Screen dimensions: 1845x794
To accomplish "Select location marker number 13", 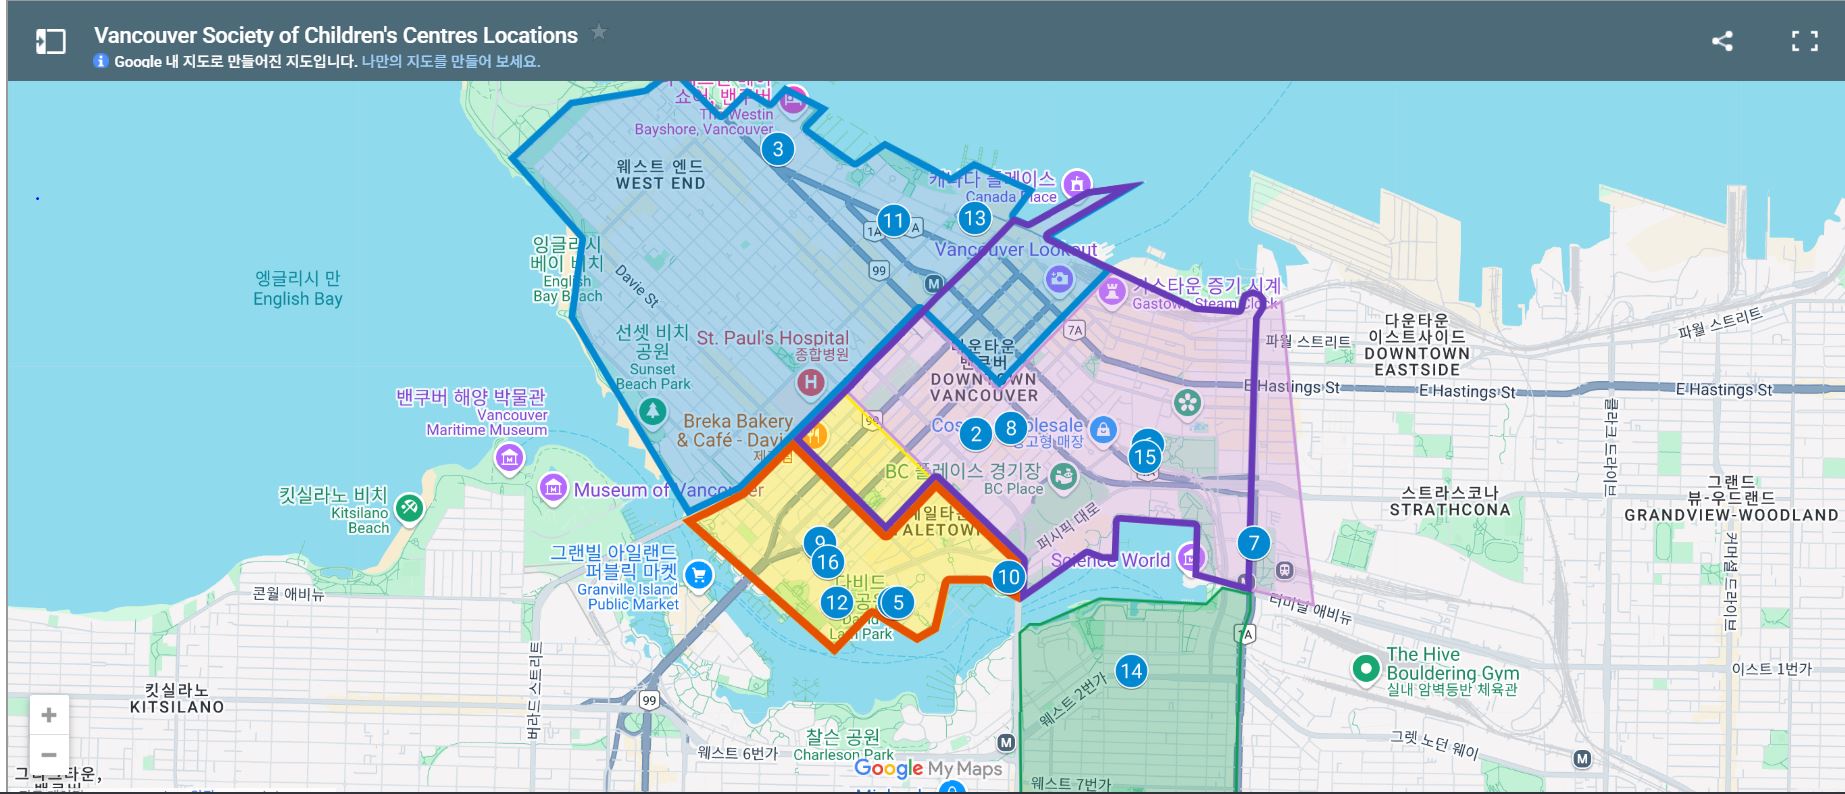I will pyautogui.click(x=974, y=218).
